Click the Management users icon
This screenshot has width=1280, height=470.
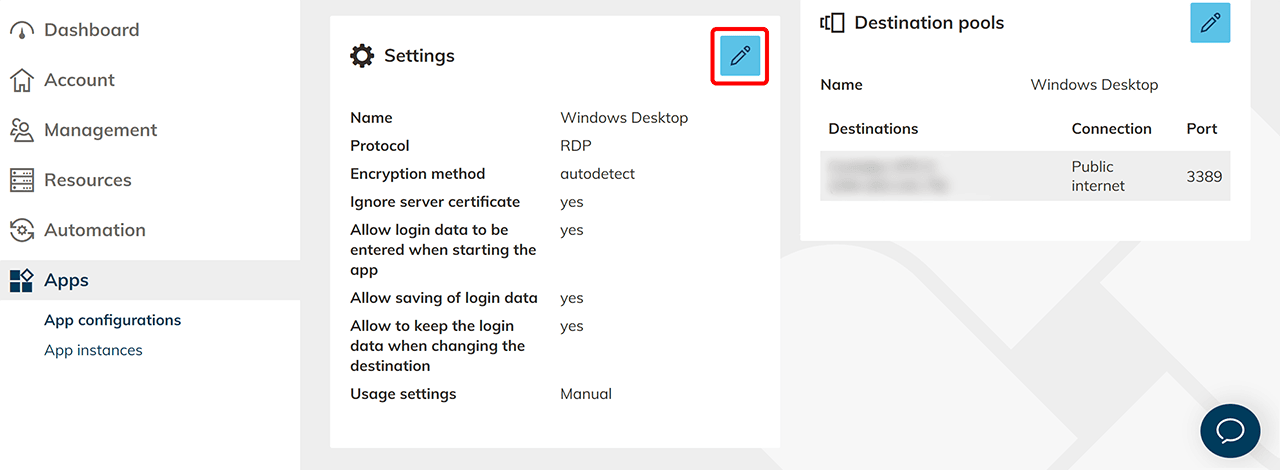22,131
